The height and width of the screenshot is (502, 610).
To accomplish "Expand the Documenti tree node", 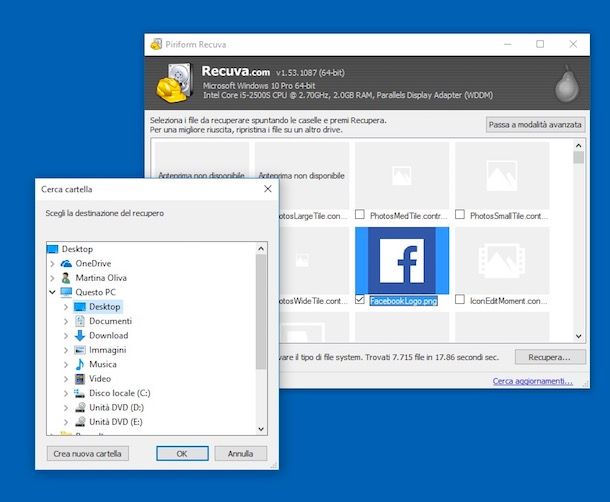I will tap(66, 321).
